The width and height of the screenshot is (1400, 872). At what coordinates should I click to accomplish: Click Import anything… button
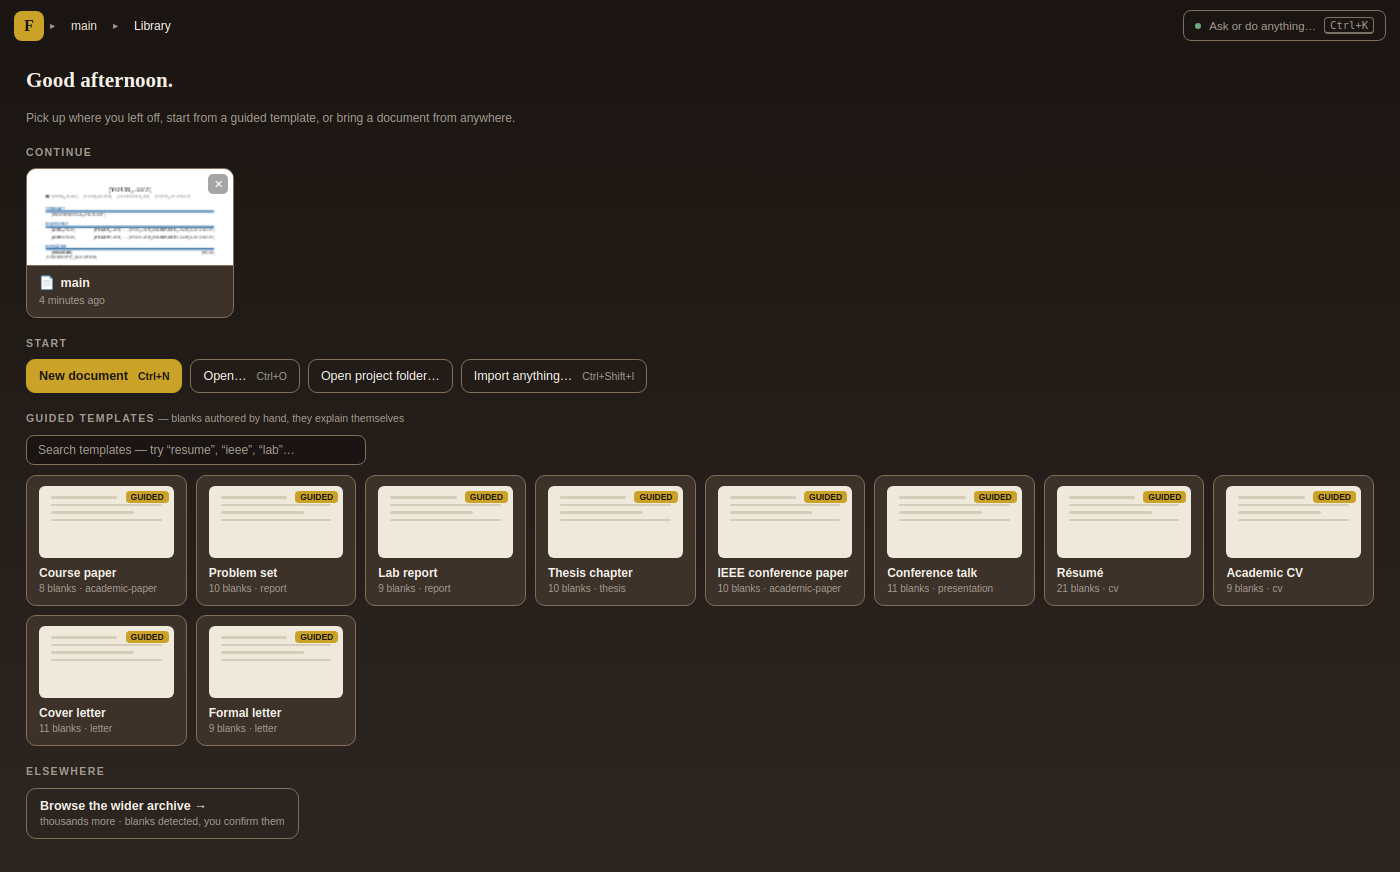point(554,376)
